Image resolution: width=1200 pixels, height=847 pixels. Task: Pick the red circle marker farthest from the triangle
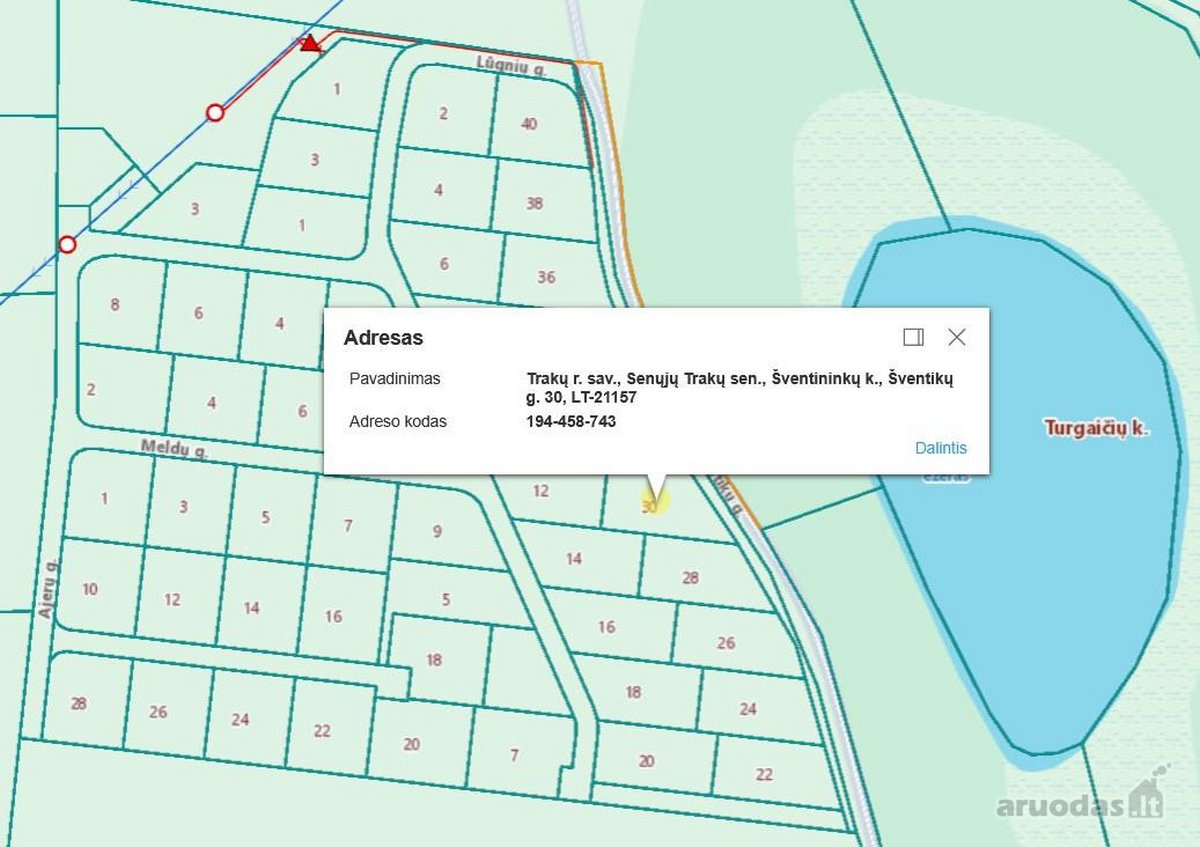[67, 244]
